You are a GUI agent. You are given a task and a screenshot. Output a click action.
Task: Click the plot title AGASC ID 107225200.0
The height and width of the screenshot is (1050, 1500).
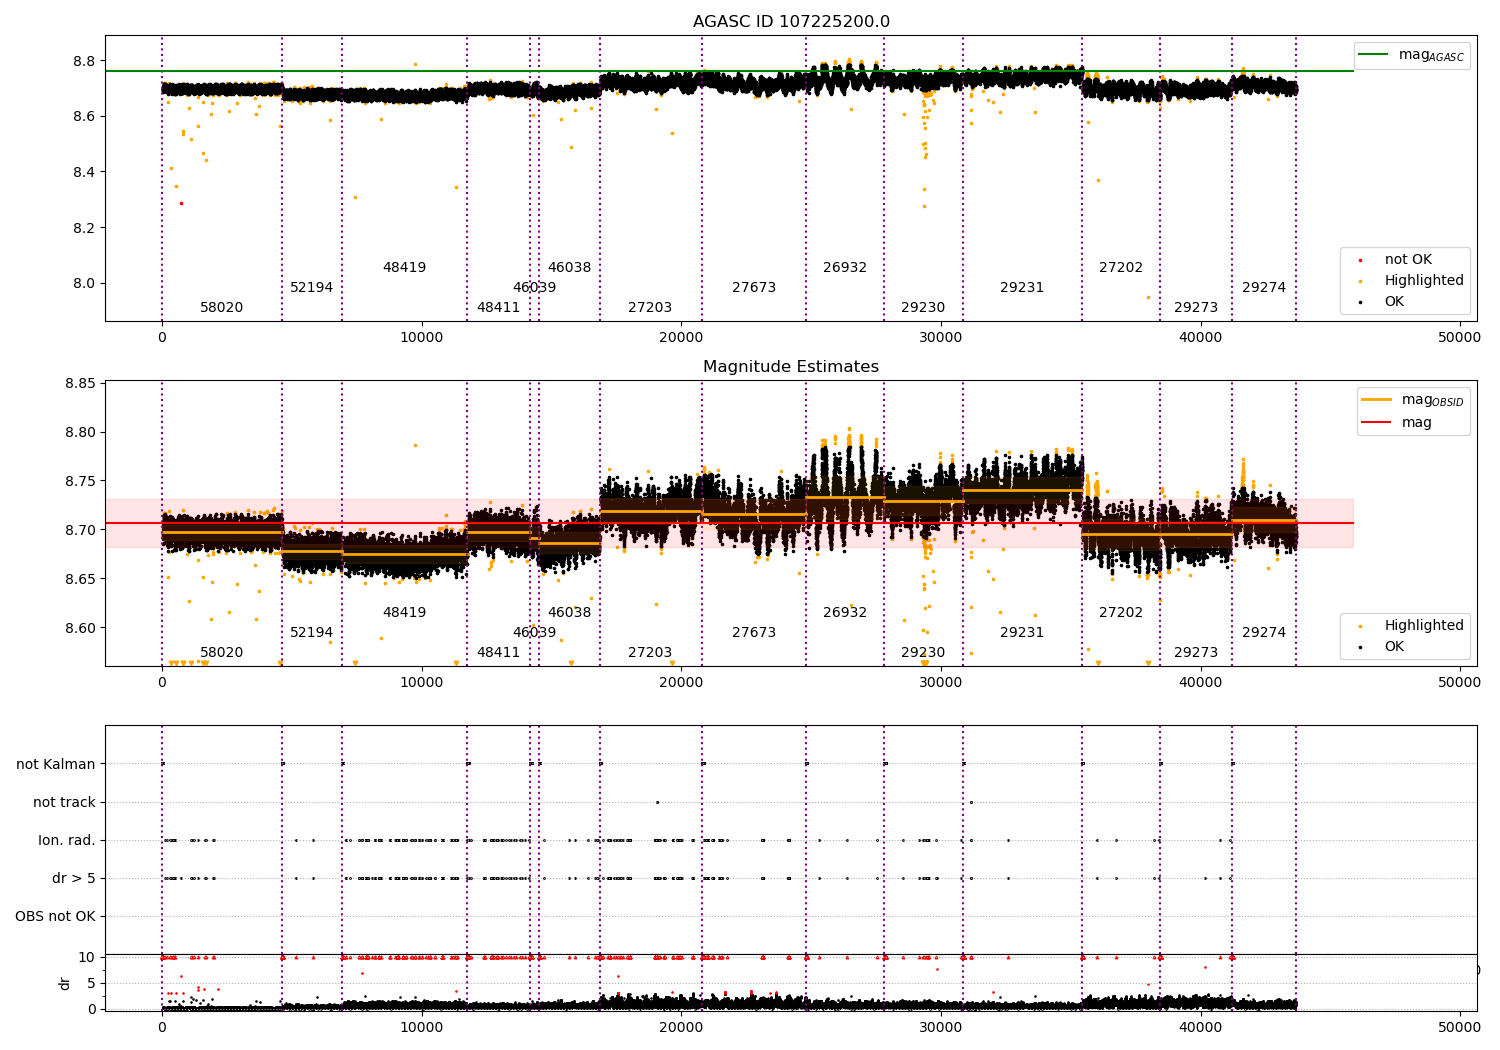[791, 22]
